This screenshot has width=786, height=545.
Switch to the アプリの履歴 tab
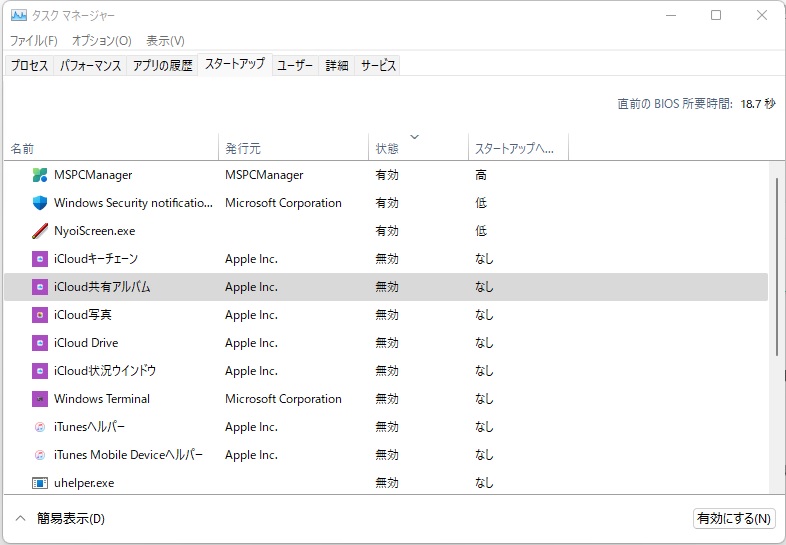[x=162, y=65]
